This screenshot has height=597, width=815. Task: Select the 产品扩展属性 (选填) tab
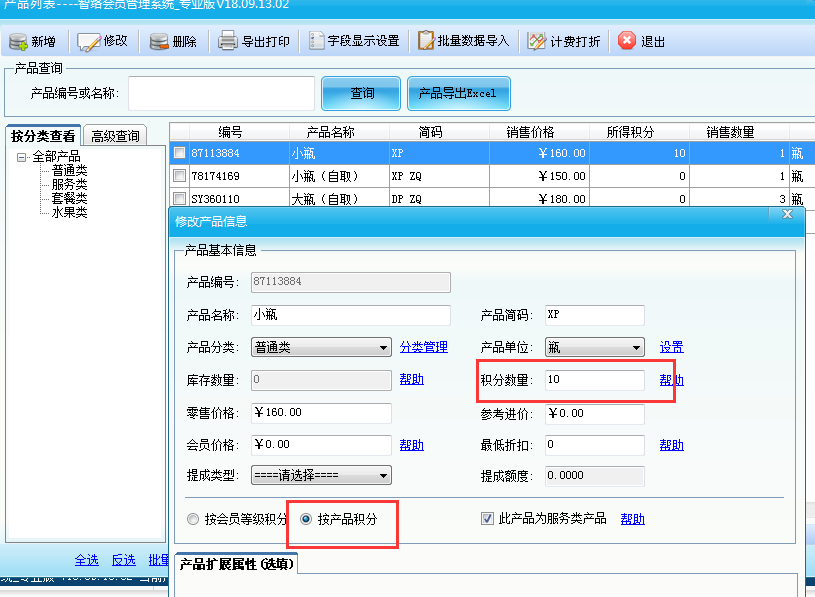[236, 564]
